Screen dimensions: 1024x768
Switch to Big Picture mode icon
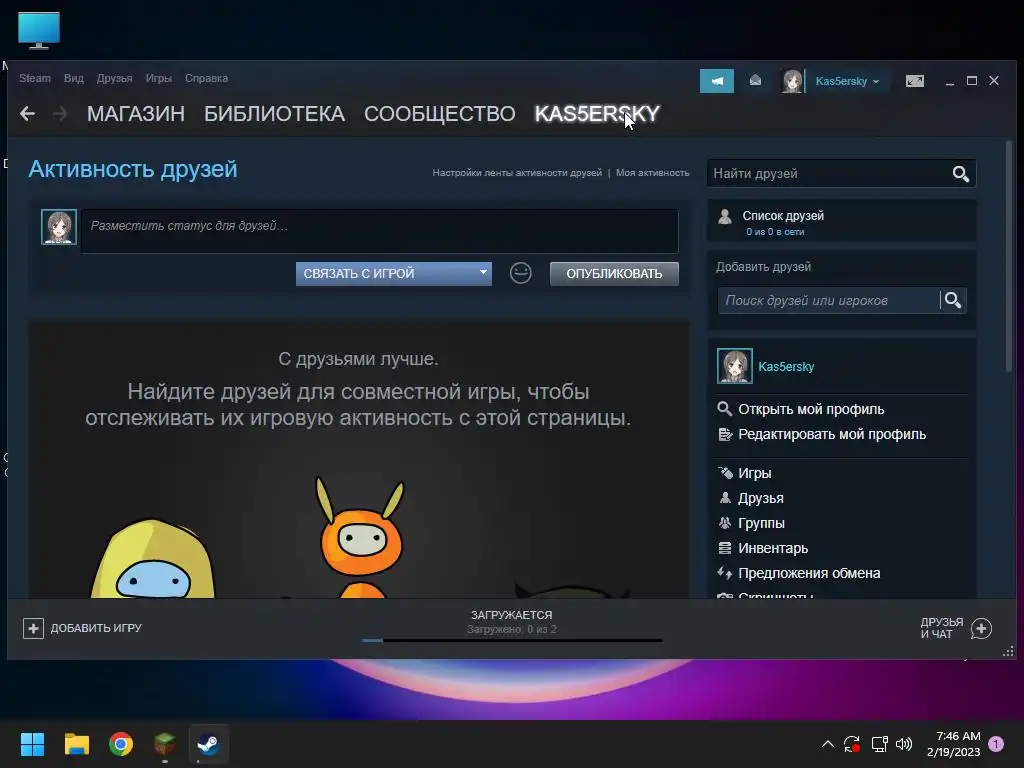click(914, 81)
